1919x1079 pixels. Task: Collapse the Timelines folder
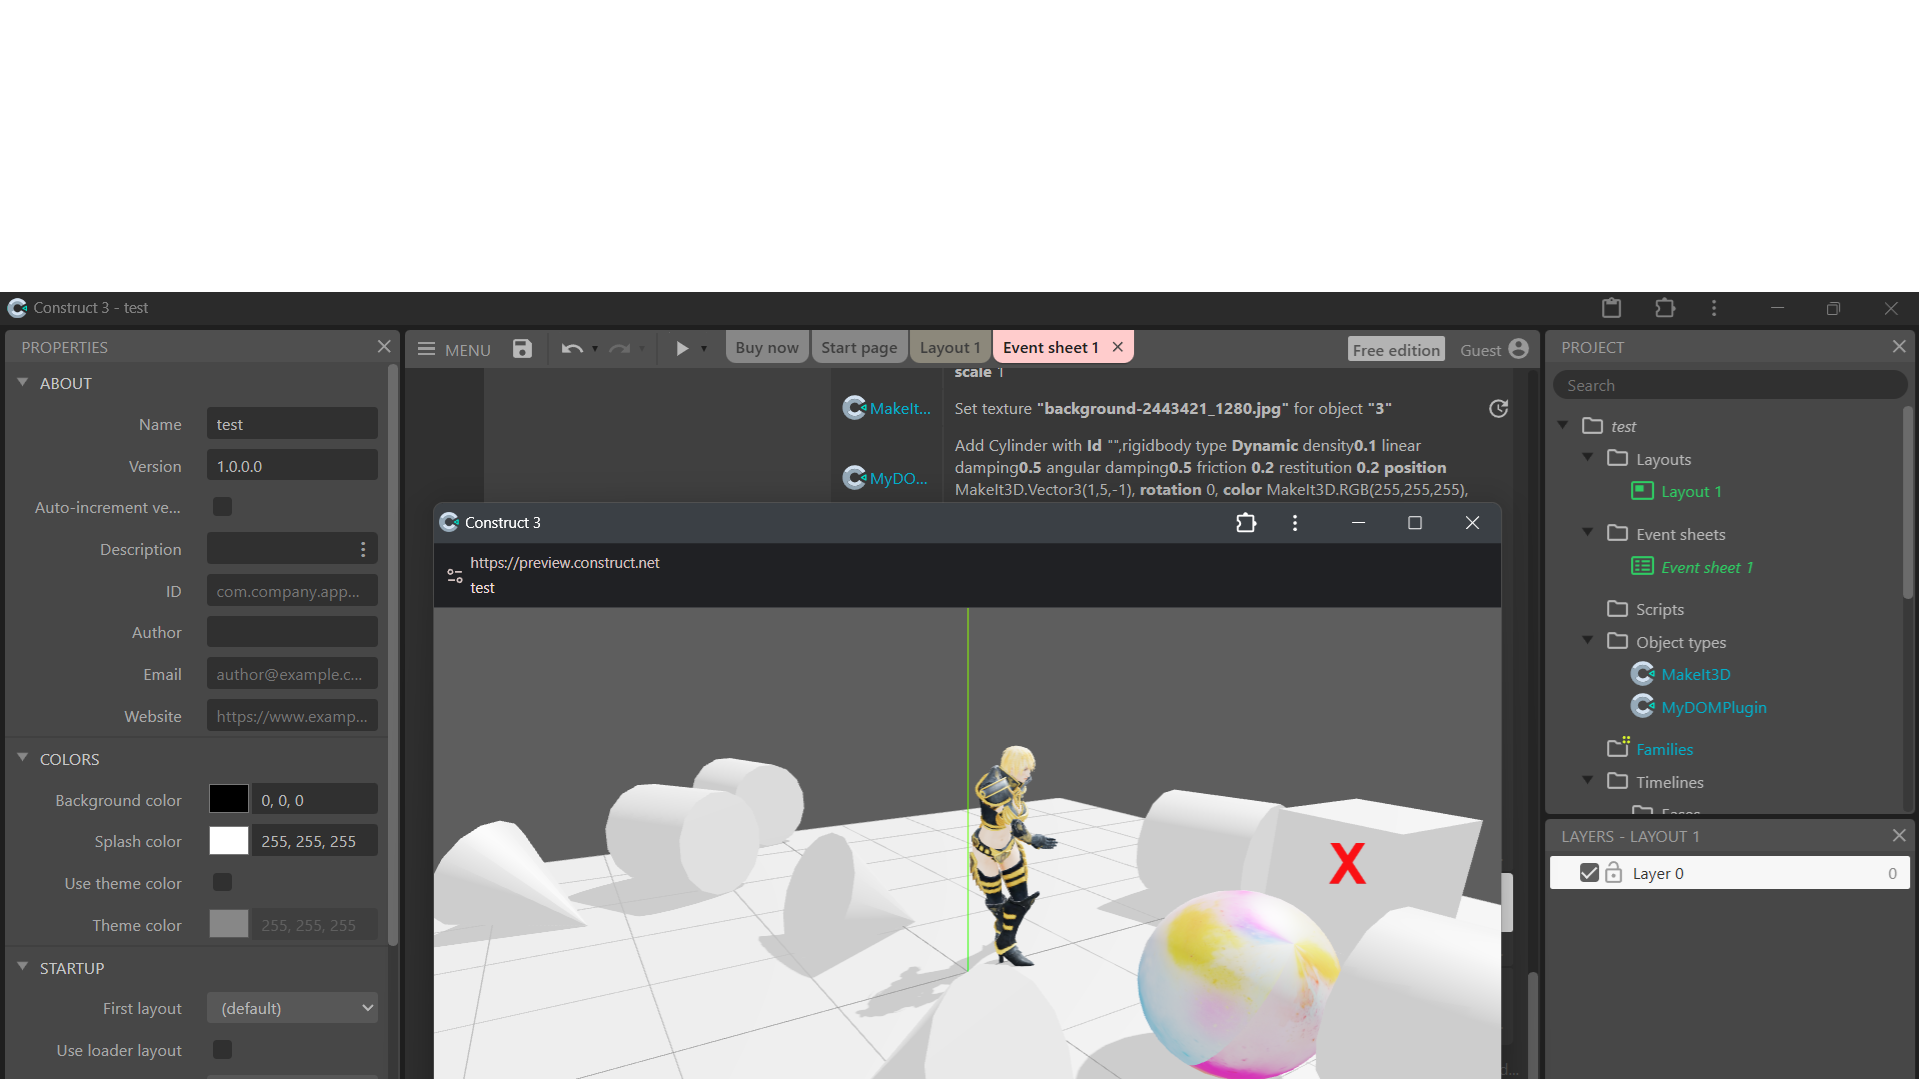tap(1588, 780)
